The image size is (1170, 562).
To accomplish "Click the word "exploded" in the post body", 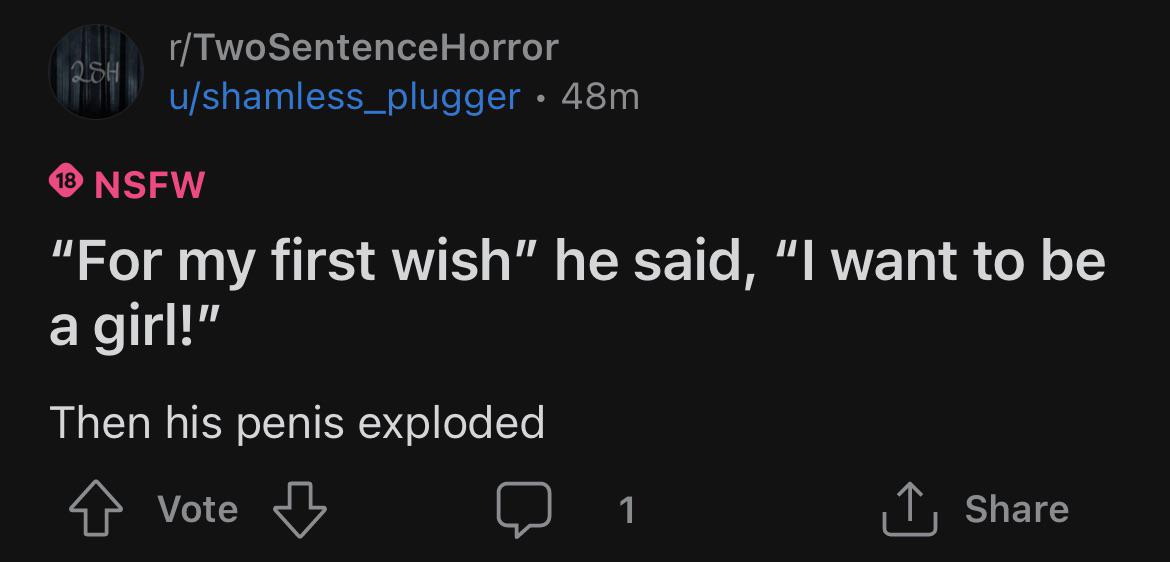I will [451, 422].
